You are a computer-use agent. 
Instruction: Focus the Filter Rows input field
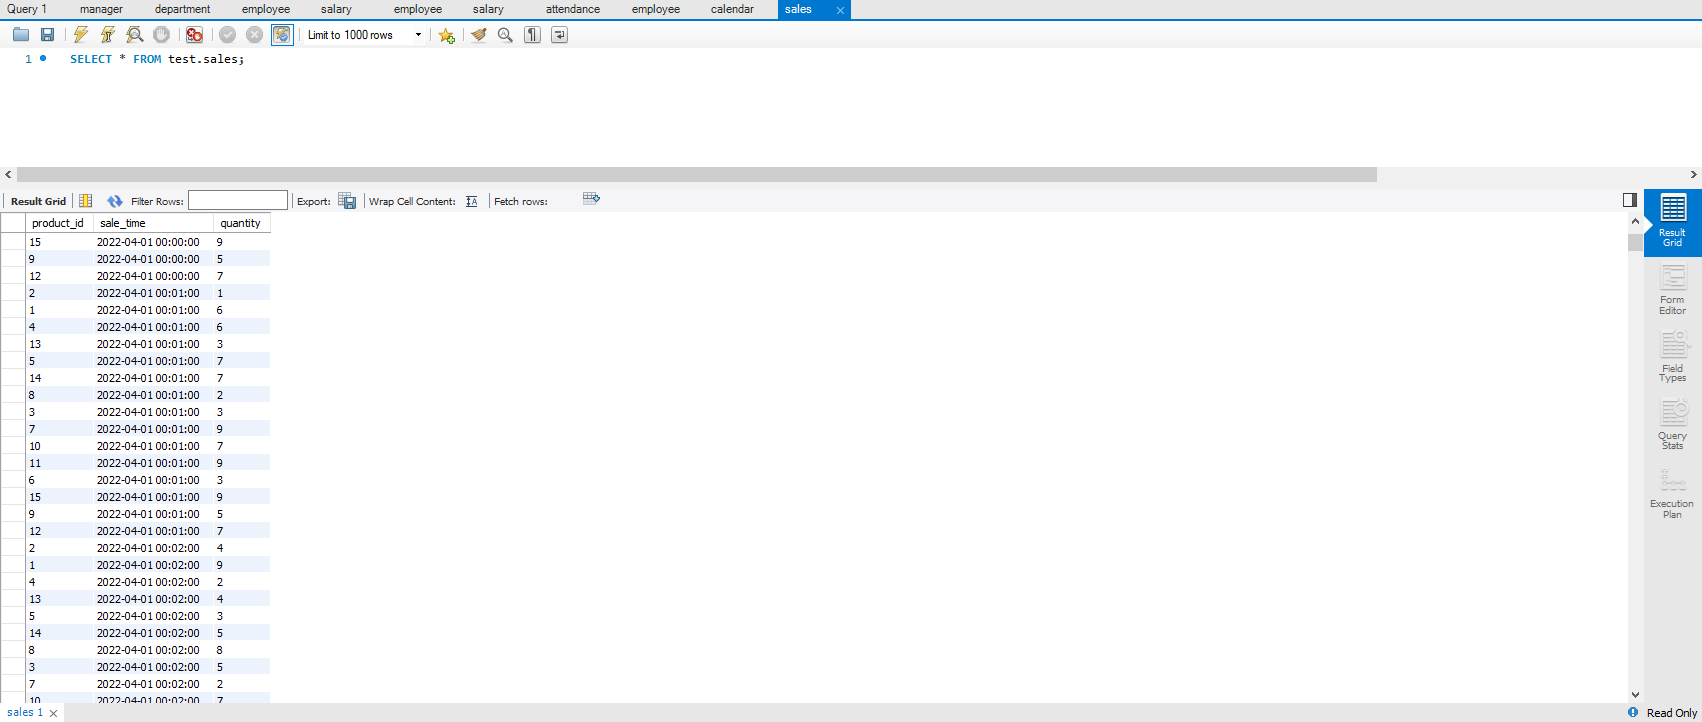click(238, 201)
